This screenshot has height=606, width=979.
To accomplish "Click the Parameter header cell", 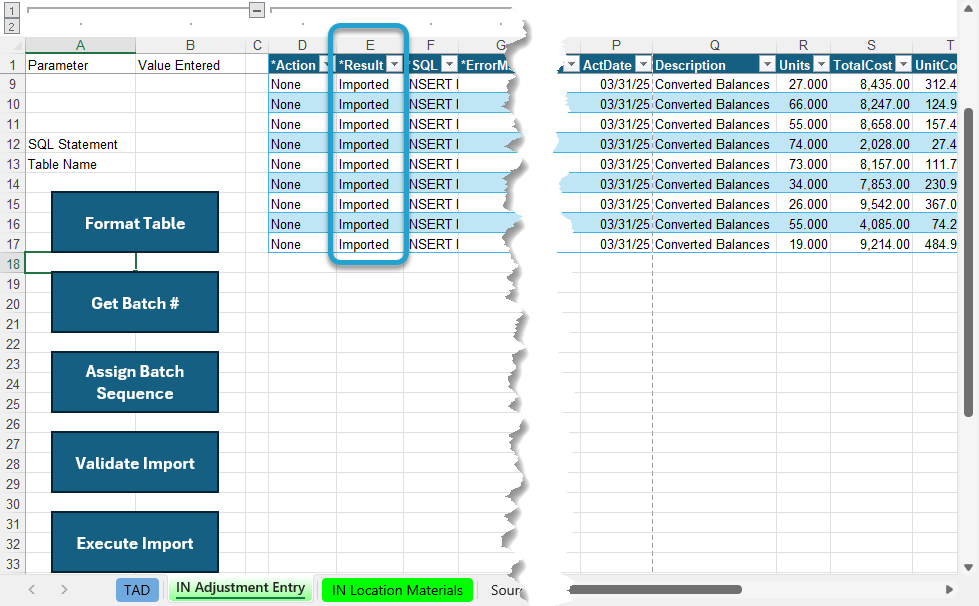I will (x=81, y=65).
